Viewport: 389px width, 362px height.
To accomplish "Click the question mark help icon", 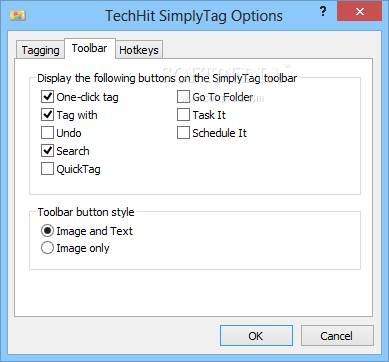I will tap(323, 12).
